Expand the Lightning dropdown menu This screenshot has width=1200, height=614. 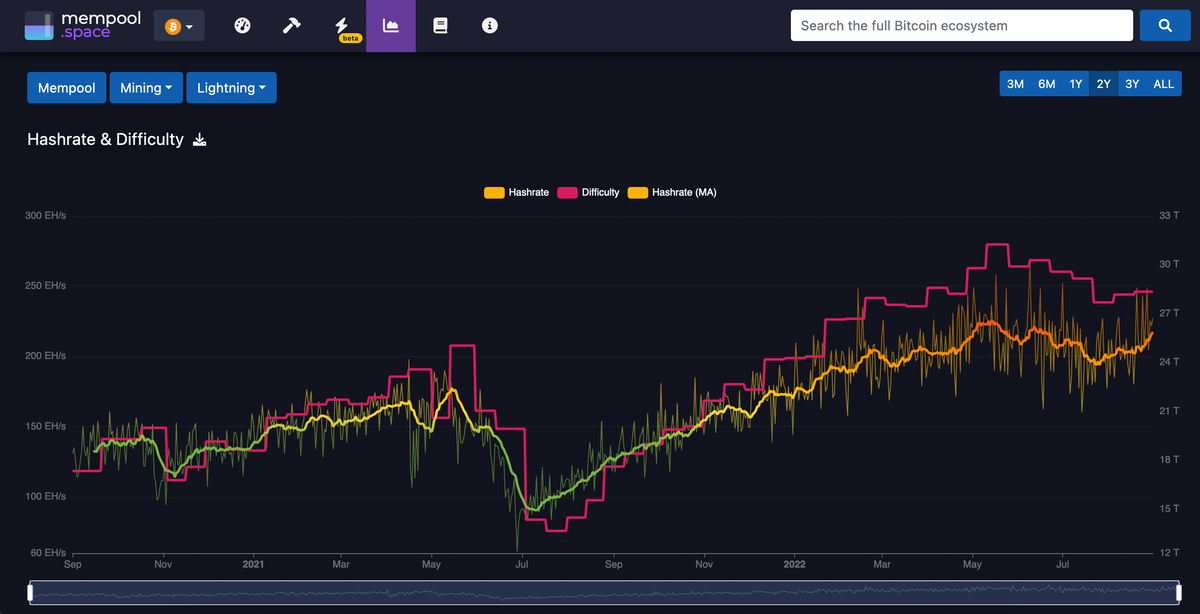point(231,88)
